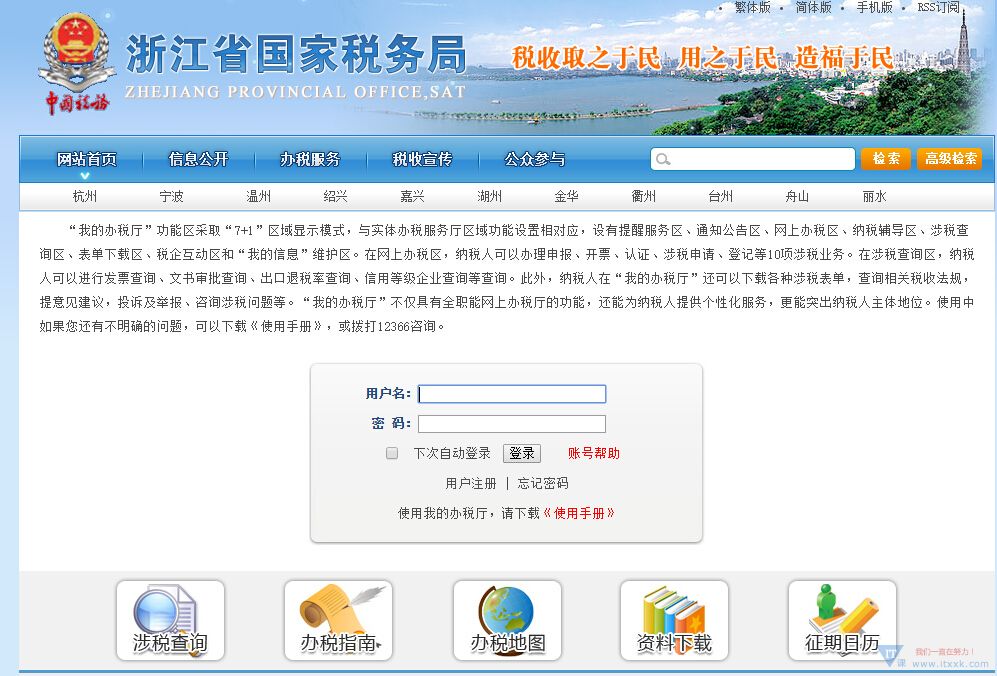Open the 涉税查询 tax inquiry icon

pyautogui.click(x=170, y=620)
